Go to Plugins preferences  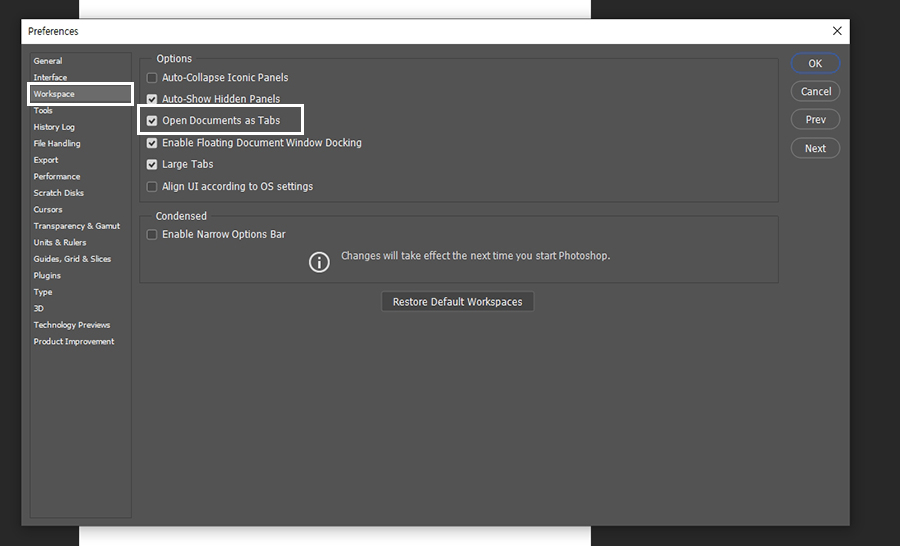pos(47,276)
